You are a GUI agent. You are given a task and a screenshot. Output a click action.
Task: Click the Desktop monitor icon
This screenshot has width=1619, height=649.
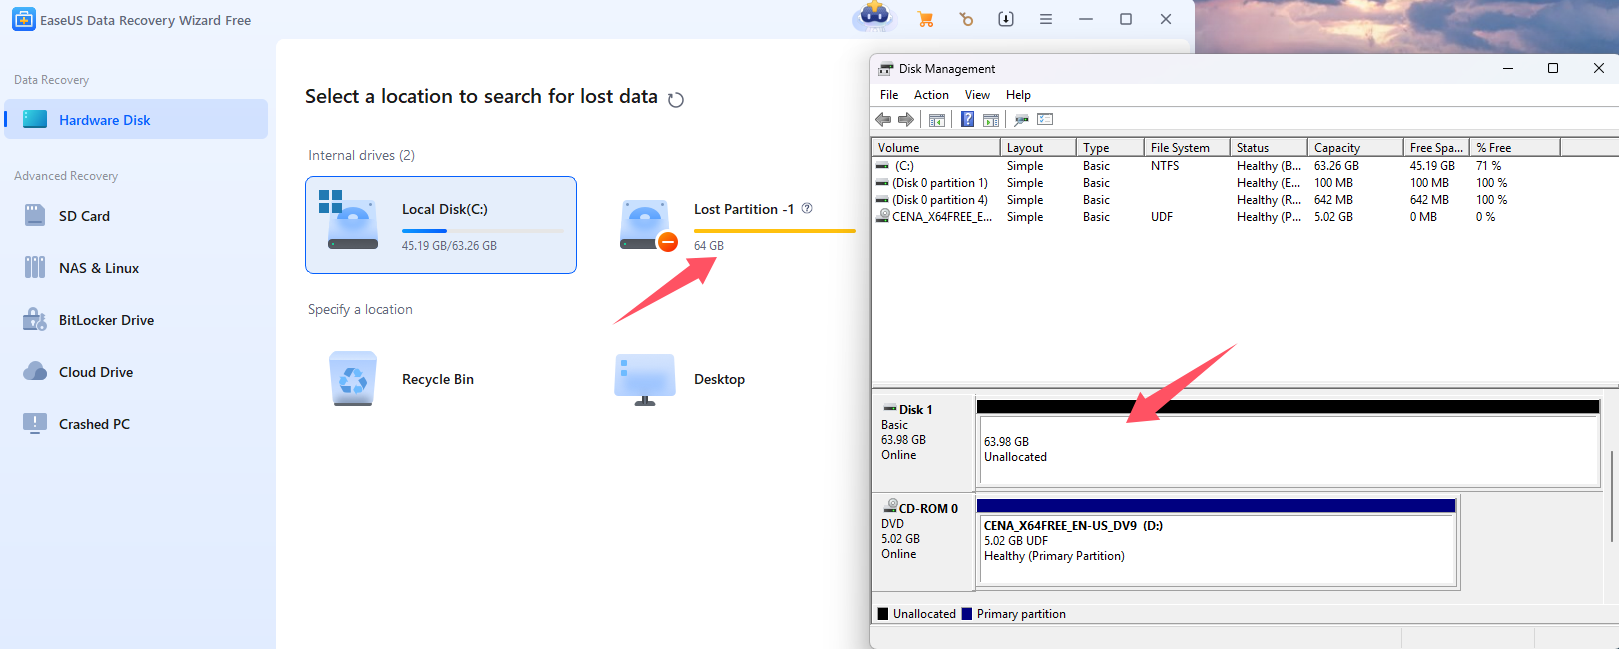coord(645,379)
